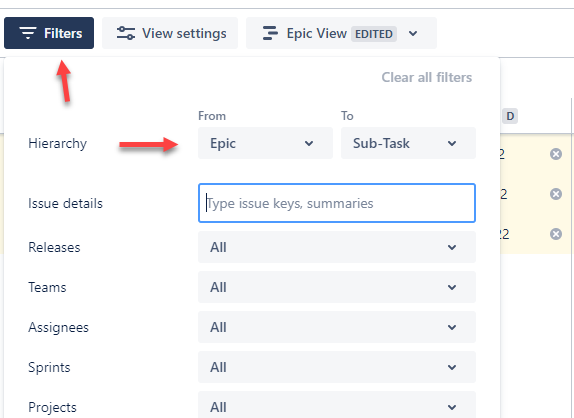The width and height of the screenshot is (574, 418).
Task: Click the EDITED badge on Epic View
Action: click(374, 34)
